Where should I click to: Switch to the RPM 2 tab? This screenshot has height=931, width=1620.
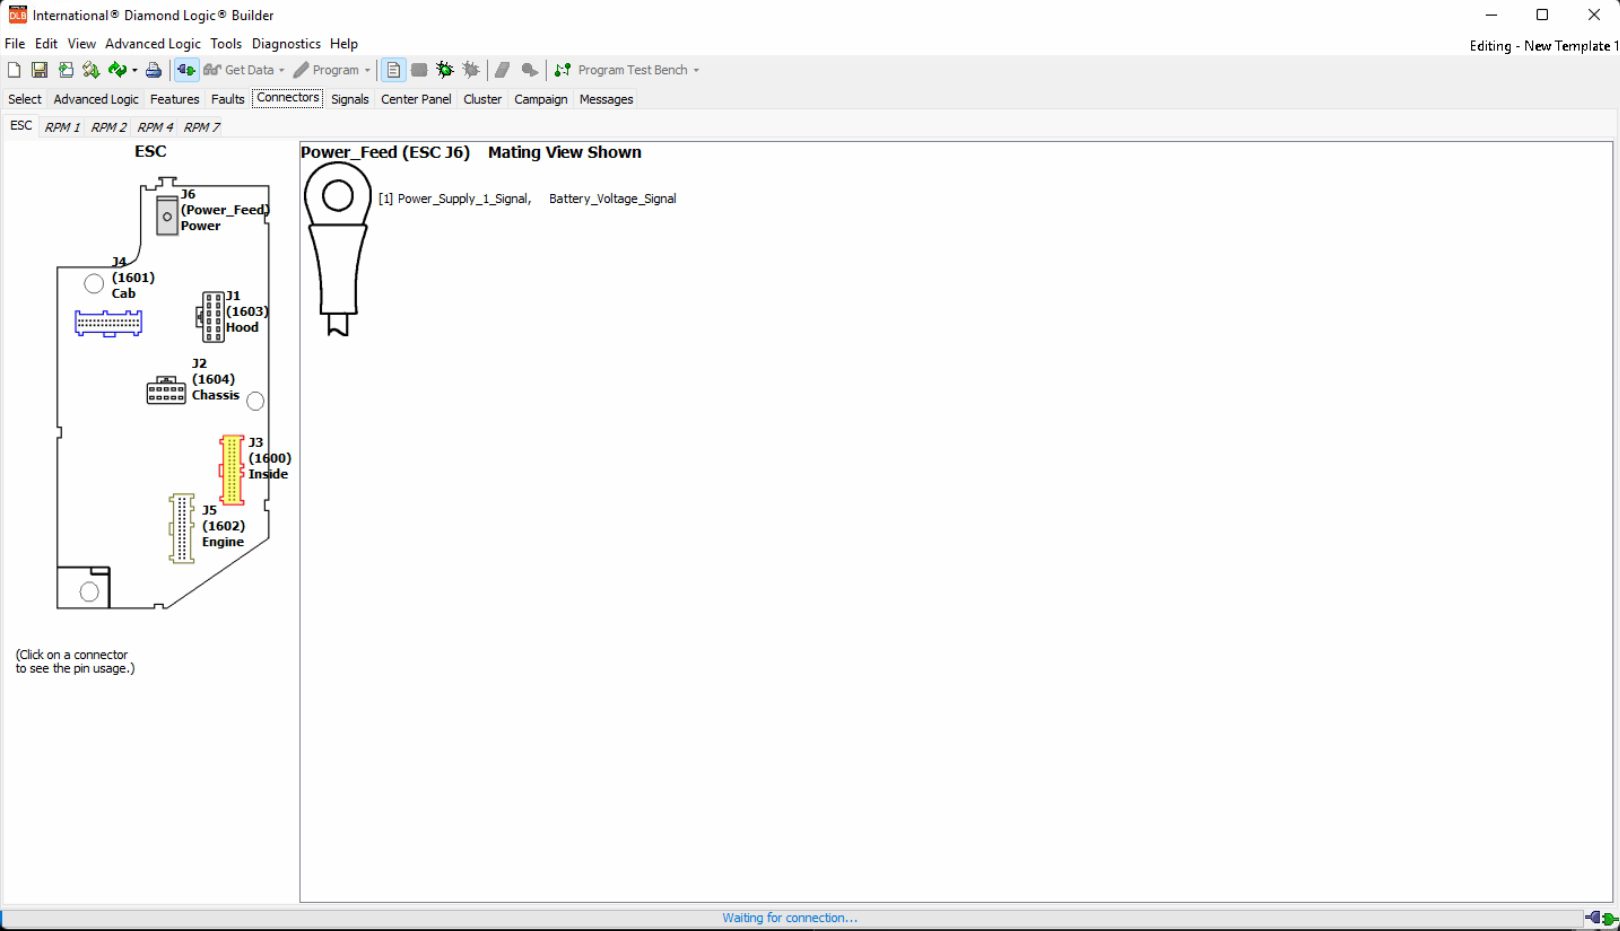[108, 127]
